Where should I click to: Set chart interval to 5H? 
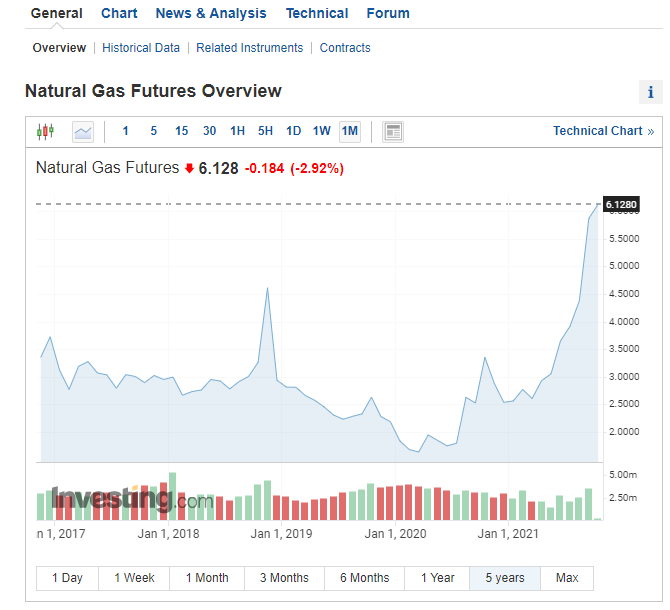pos(265,131)
